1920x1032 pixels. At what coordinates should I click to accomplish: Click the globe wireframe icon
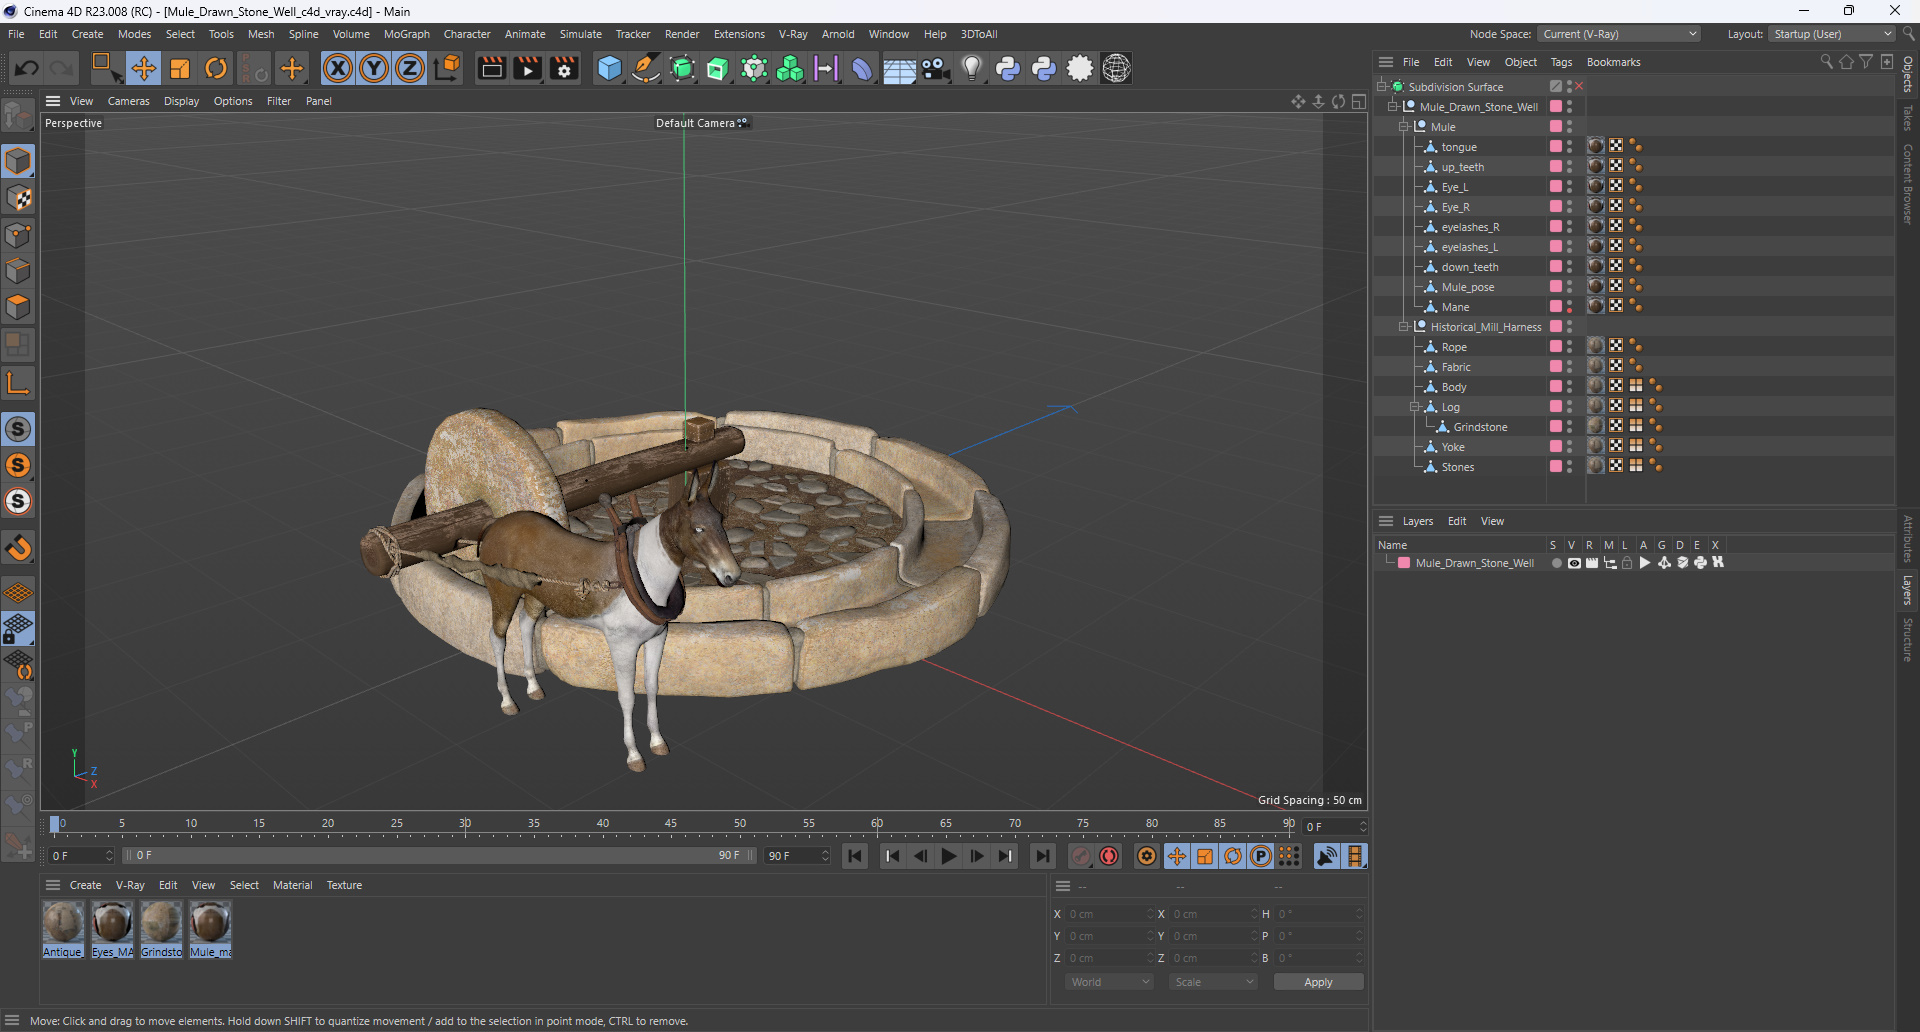(x=1116, y=68)
